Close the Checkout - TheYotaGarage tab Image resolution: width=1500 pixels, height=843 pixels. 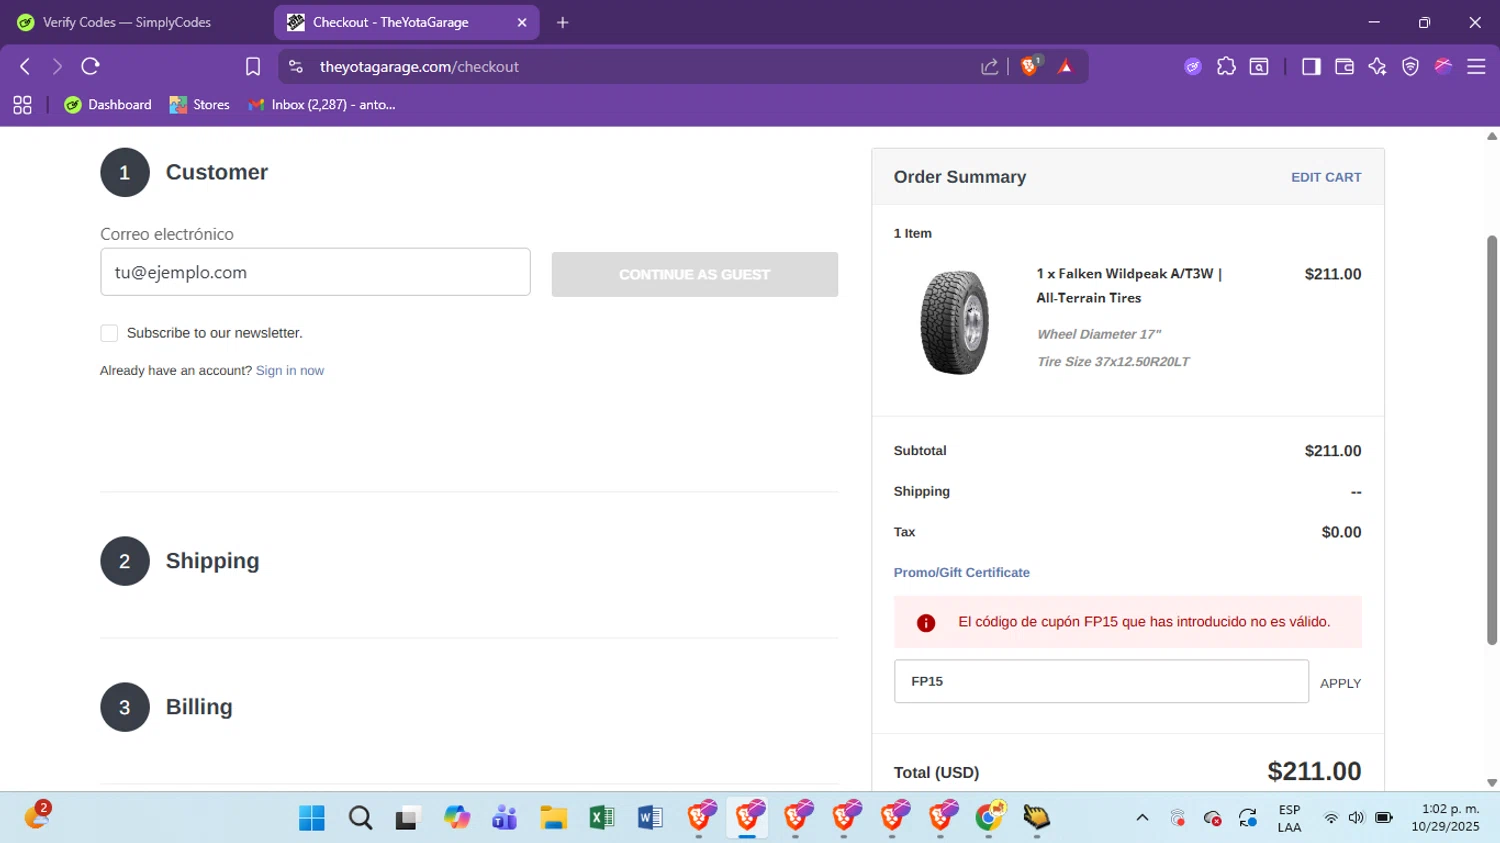point(522,22)
